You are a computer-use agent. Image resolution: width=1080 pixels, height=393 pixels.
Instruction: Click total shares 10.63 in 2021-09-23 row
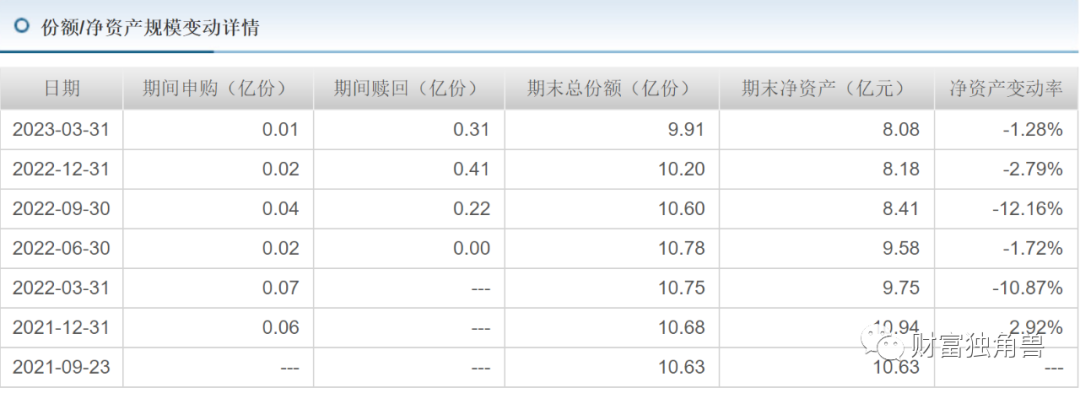point(682,367)
